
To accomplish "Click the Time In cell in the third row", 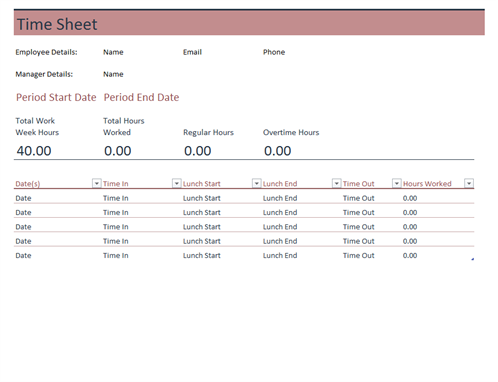I will point(116,227).
